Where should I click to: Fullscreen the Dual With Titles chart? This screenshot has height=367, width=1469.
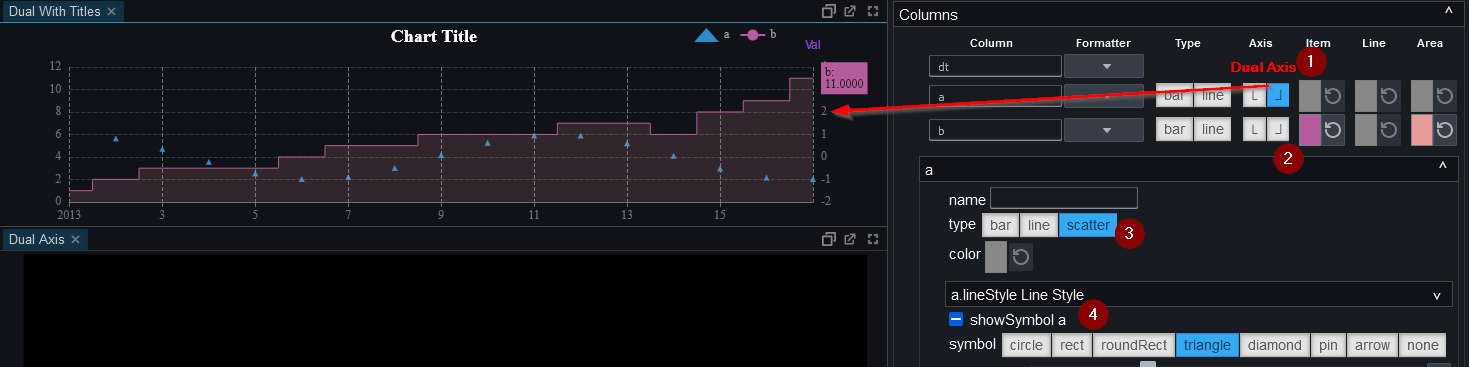click(x=873, y=12)
